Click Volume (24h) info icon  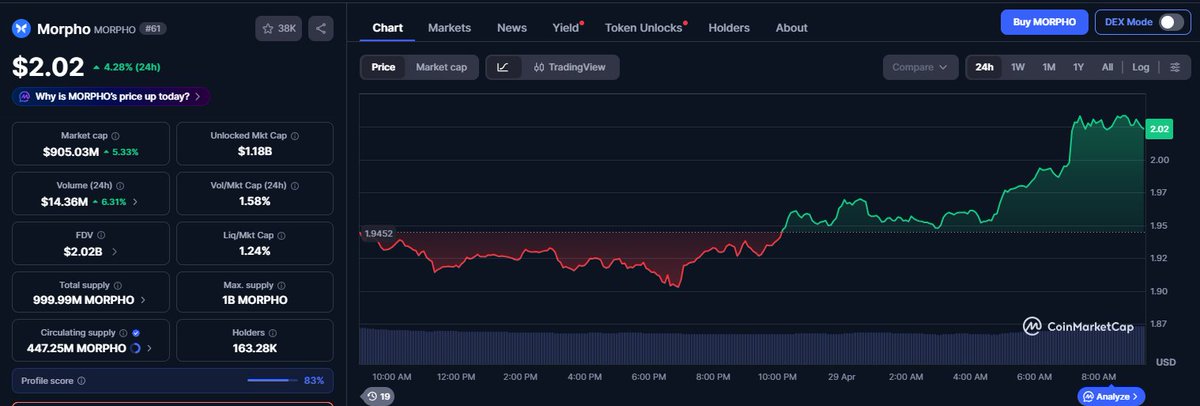click(x=120, y=185)
